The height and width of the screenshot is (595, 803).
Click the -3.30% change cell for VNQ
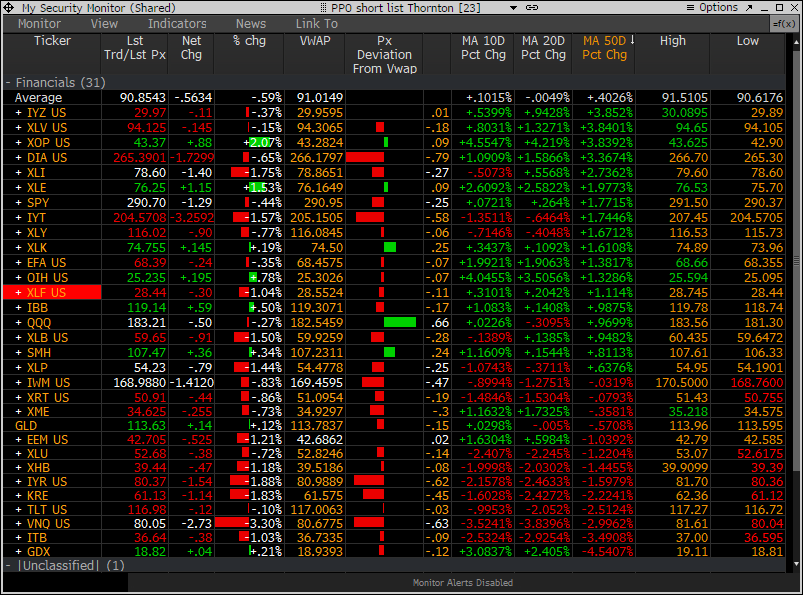[248, 523]
